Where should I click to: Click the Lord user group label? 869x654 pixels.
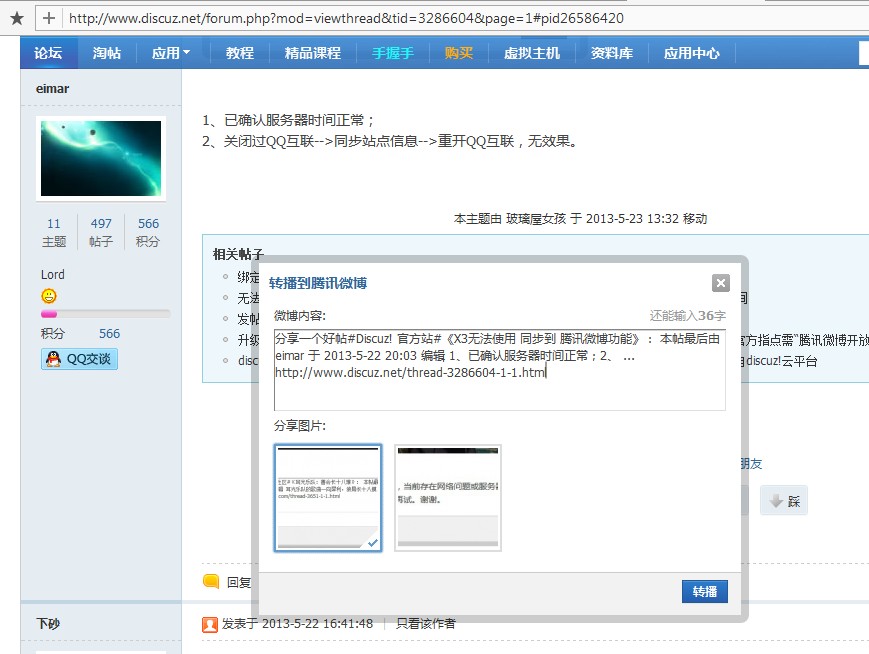[53, 275]
